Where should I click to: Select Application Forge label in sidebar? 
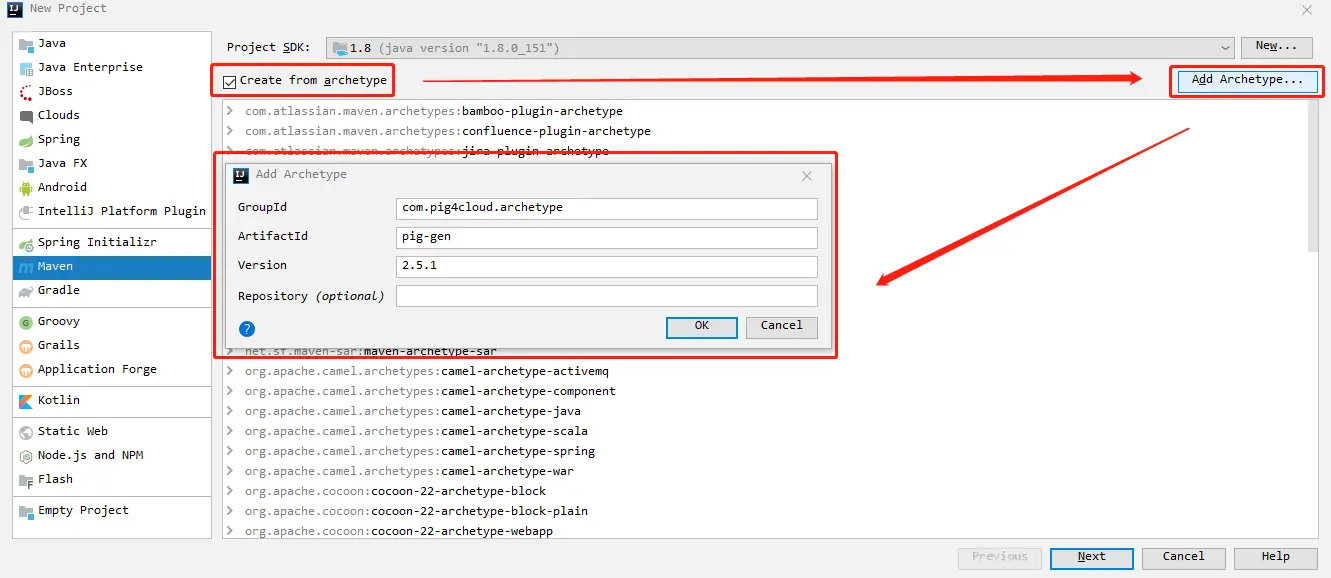97,370
